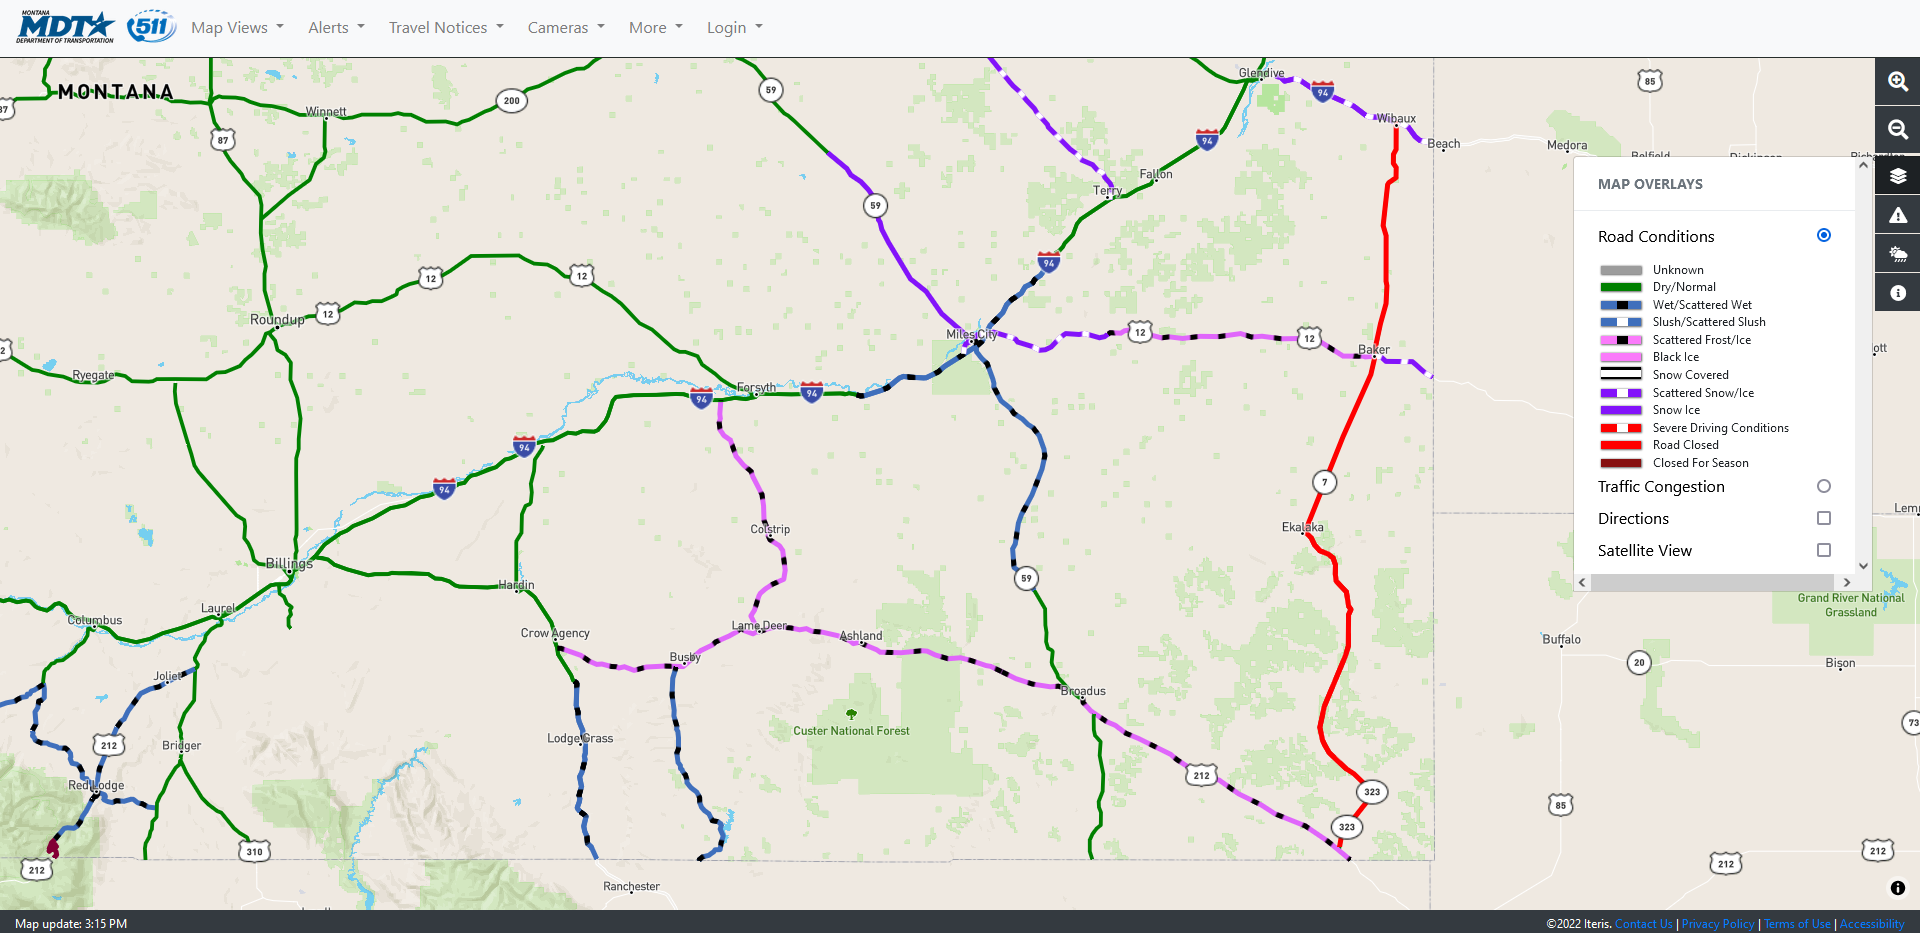The height and width of the screenshot is (933, 1920).
Task: Open the weather cloud icon panel
Action: [x=1897, y=254]
